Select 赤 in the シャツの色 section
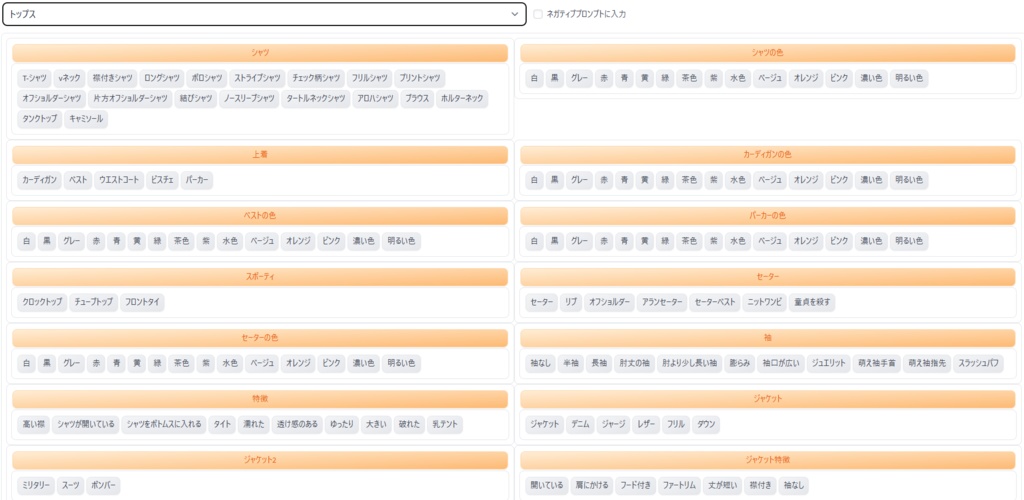 click(604, 78)
